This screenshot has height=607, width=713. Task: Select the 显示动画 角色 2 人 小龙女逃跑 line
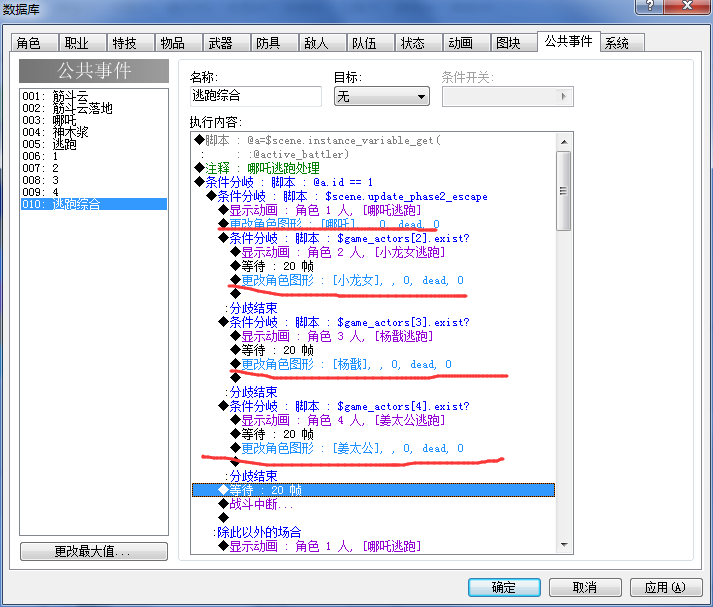click(373, 252)
